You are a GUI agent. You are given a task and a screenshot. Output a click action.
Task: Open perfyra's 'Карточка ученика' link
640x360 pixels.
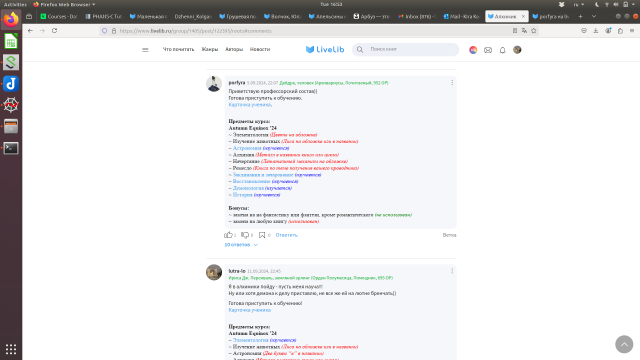250,104
